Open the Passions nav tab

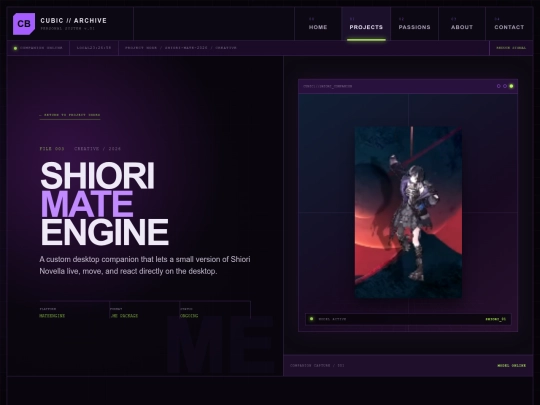415,24
